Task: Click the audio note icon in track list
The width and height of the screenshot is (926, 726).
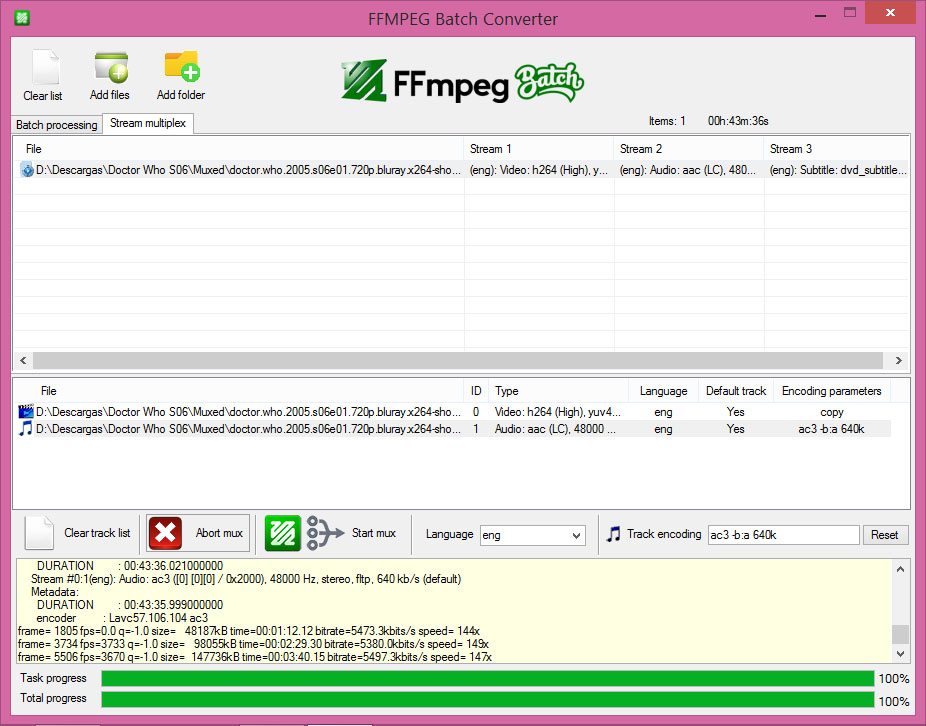Action: [25, 429]
